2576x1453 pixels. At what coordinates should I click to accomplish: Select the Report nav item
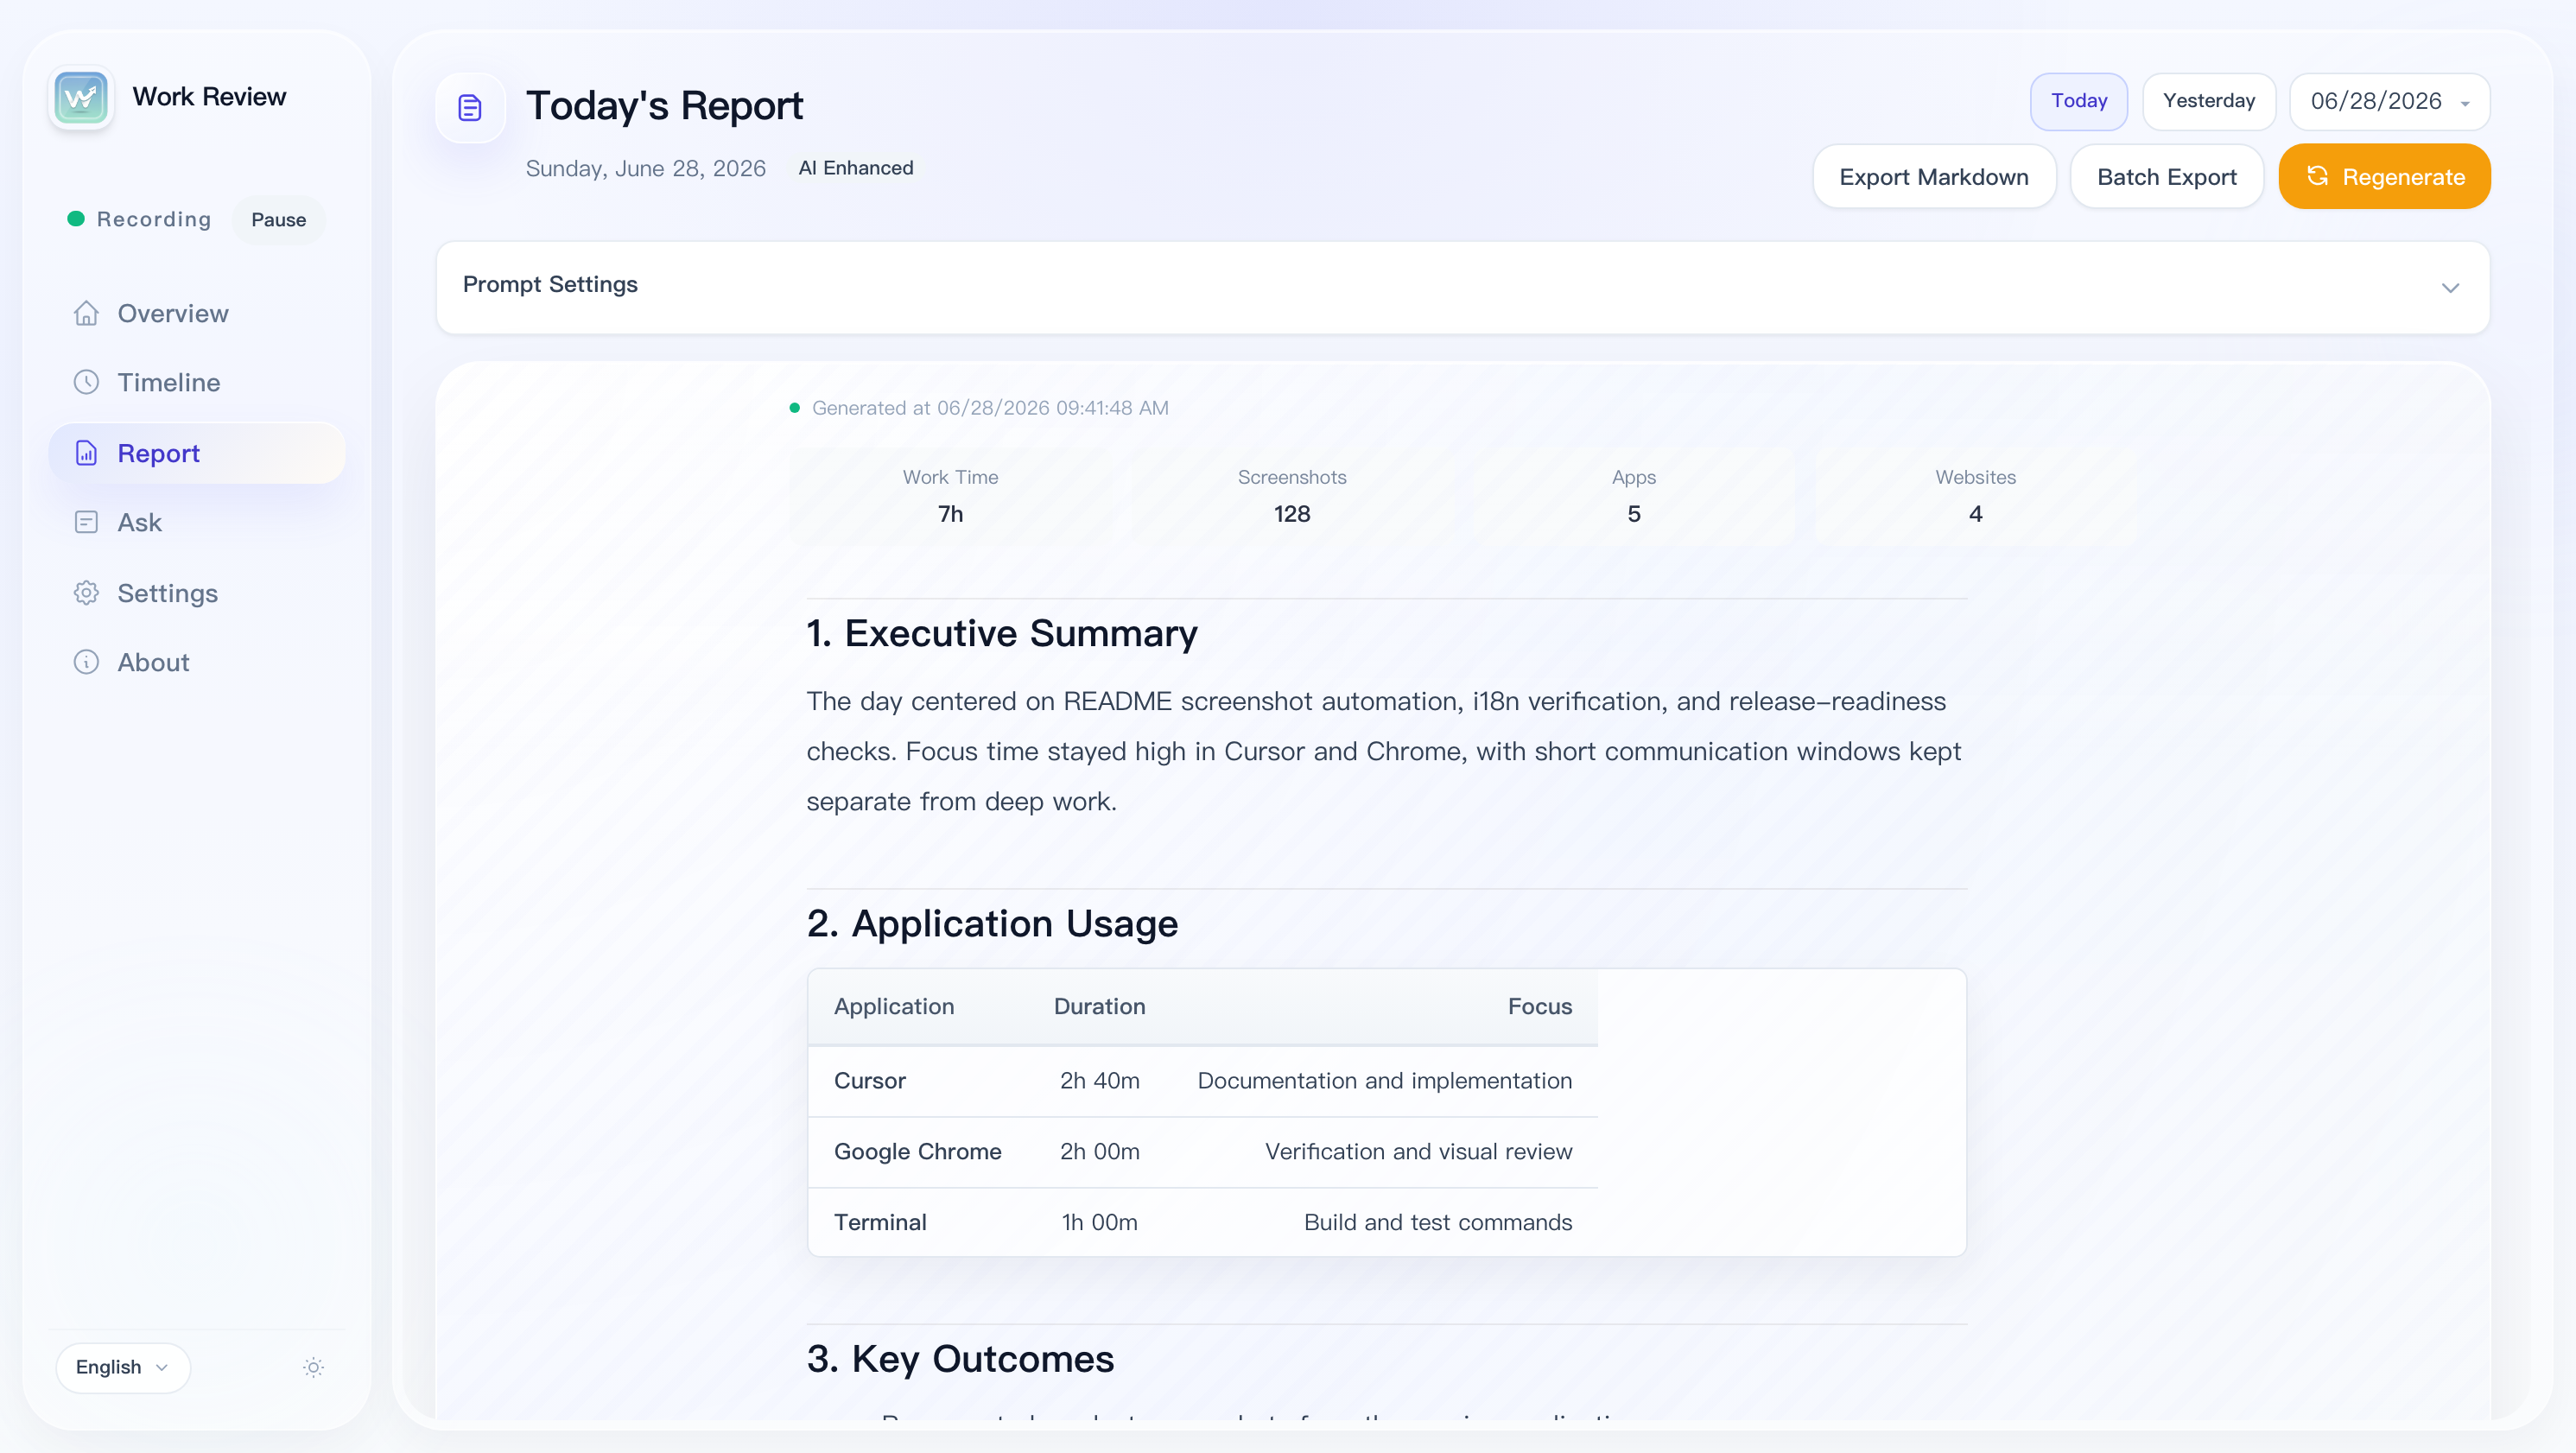pyautogui.click(x=197, y=453)
